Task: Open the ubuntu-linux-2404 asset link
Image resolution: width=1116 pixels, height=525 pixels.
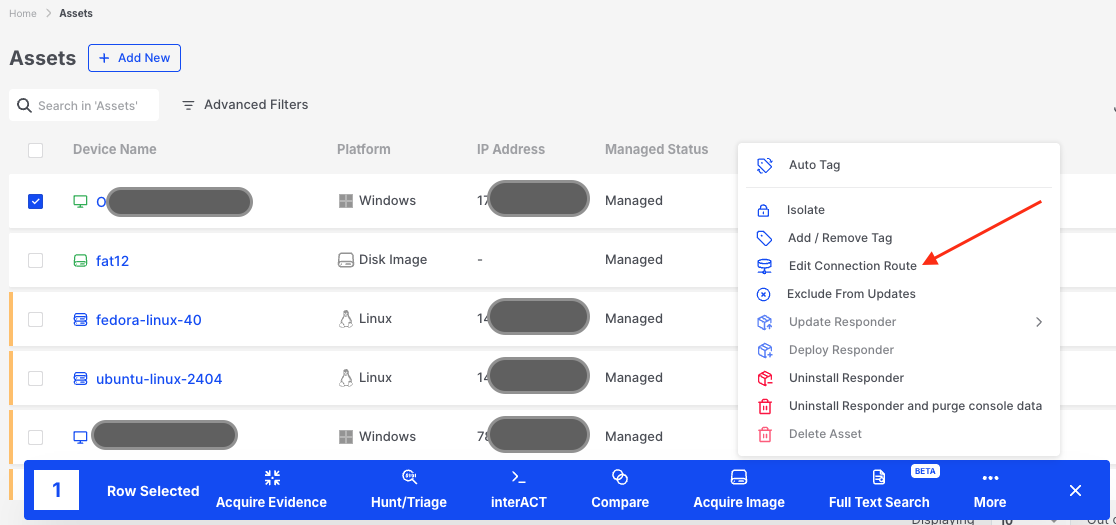Action: click(159, 379)
